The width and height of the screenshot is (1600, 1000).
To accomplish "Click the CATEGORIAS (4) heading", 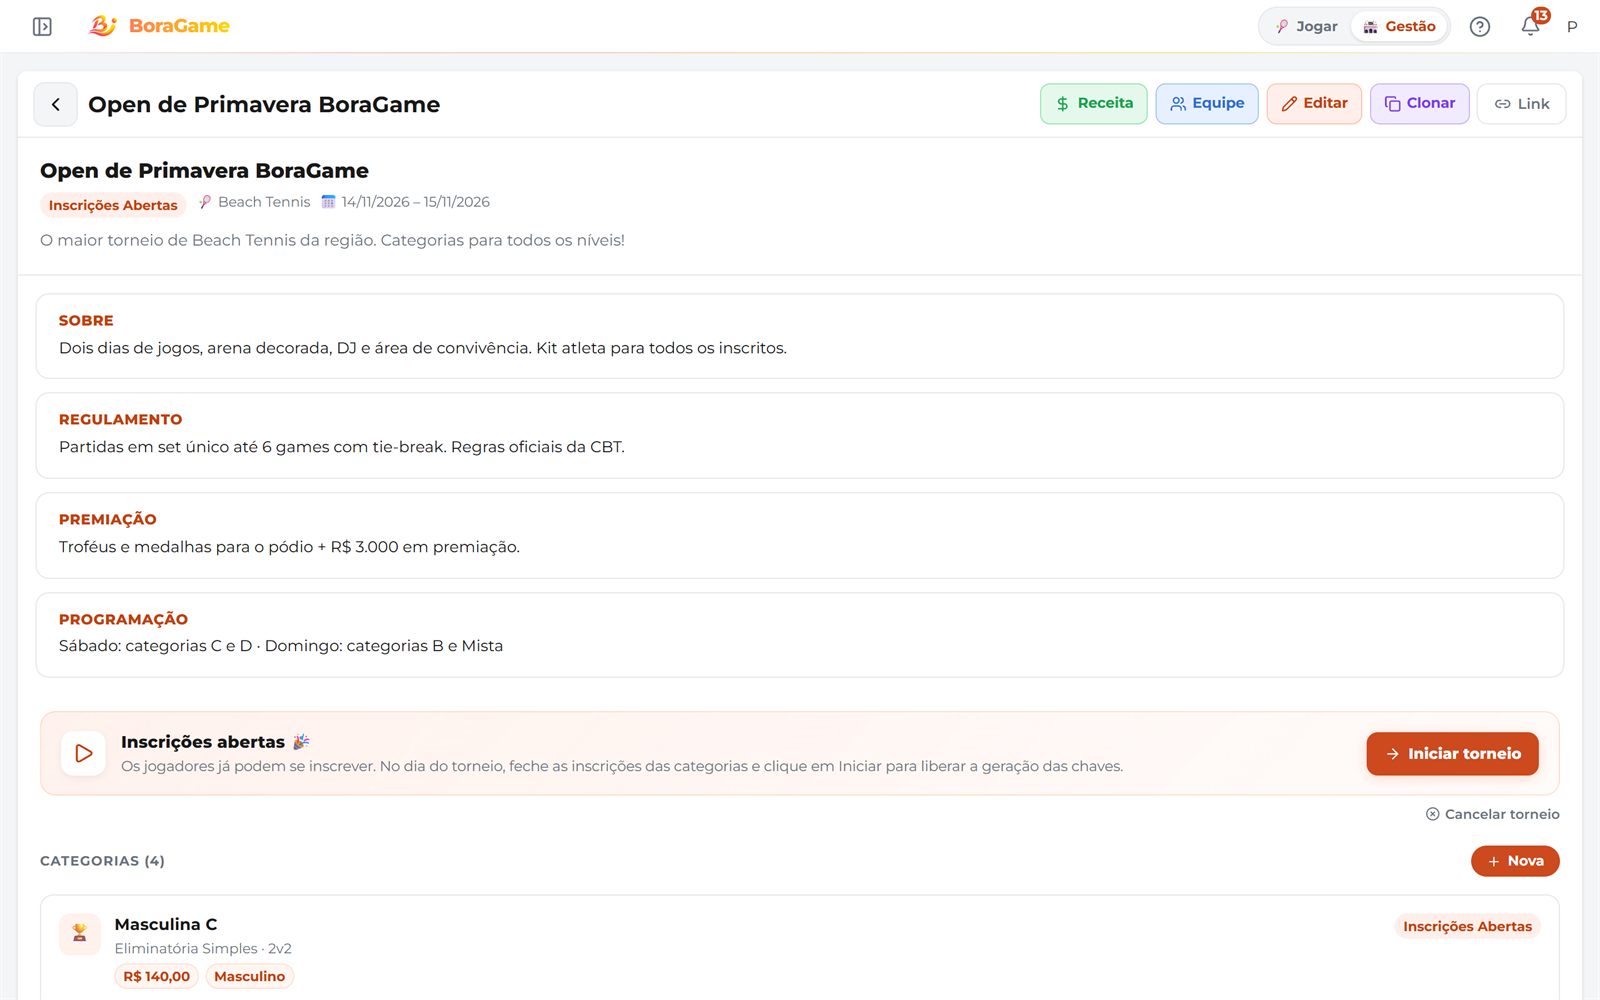I will (x=102, y=861).
